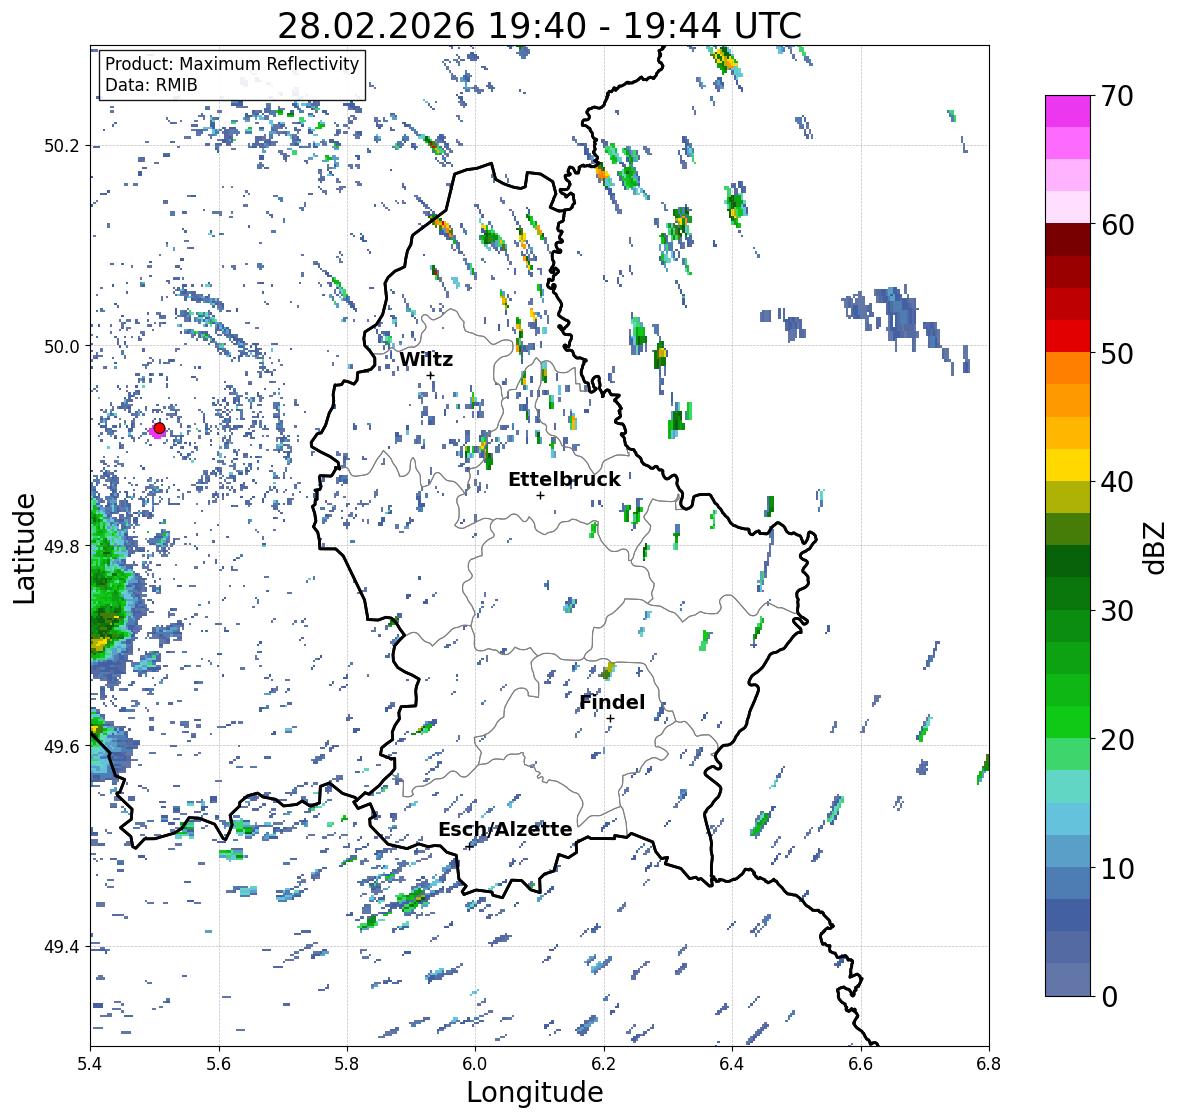
Task: Click the timestamp title 28.02.2026 19:40 - 19:44 UTC
Action: [539, 26]
